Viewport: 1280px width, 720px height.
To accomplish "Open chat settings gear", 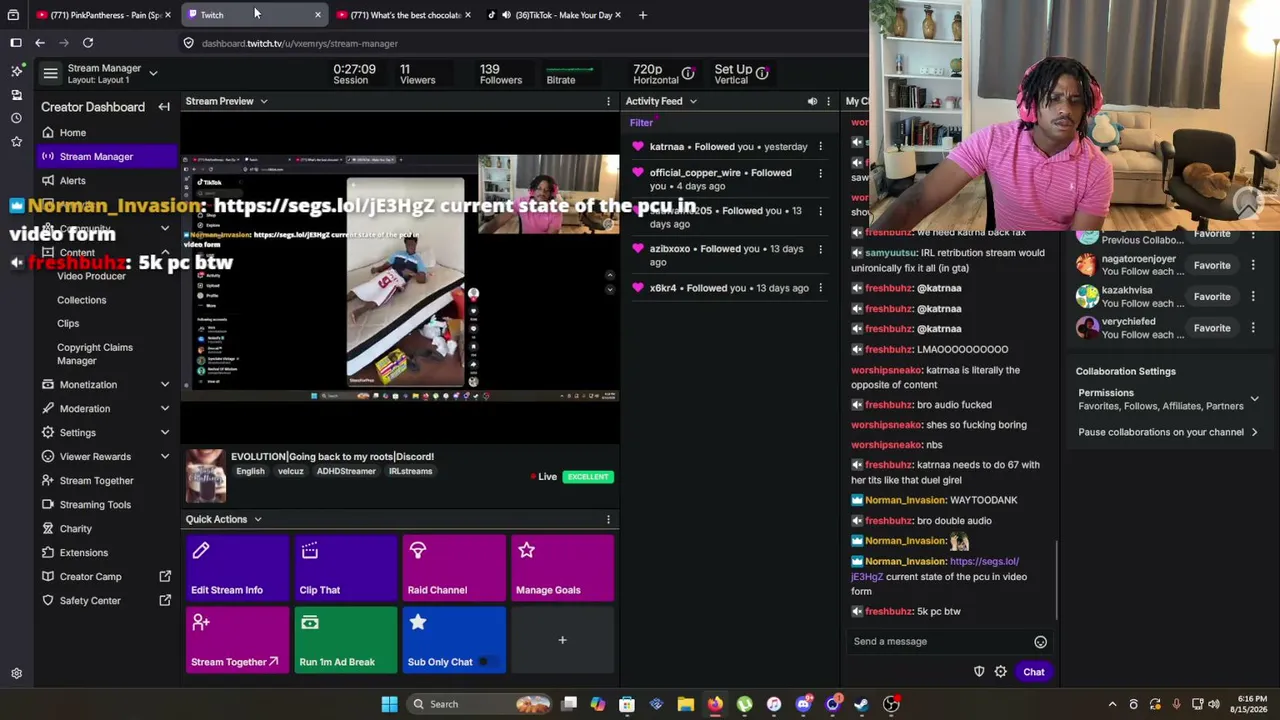I will tap(1000, 672).
